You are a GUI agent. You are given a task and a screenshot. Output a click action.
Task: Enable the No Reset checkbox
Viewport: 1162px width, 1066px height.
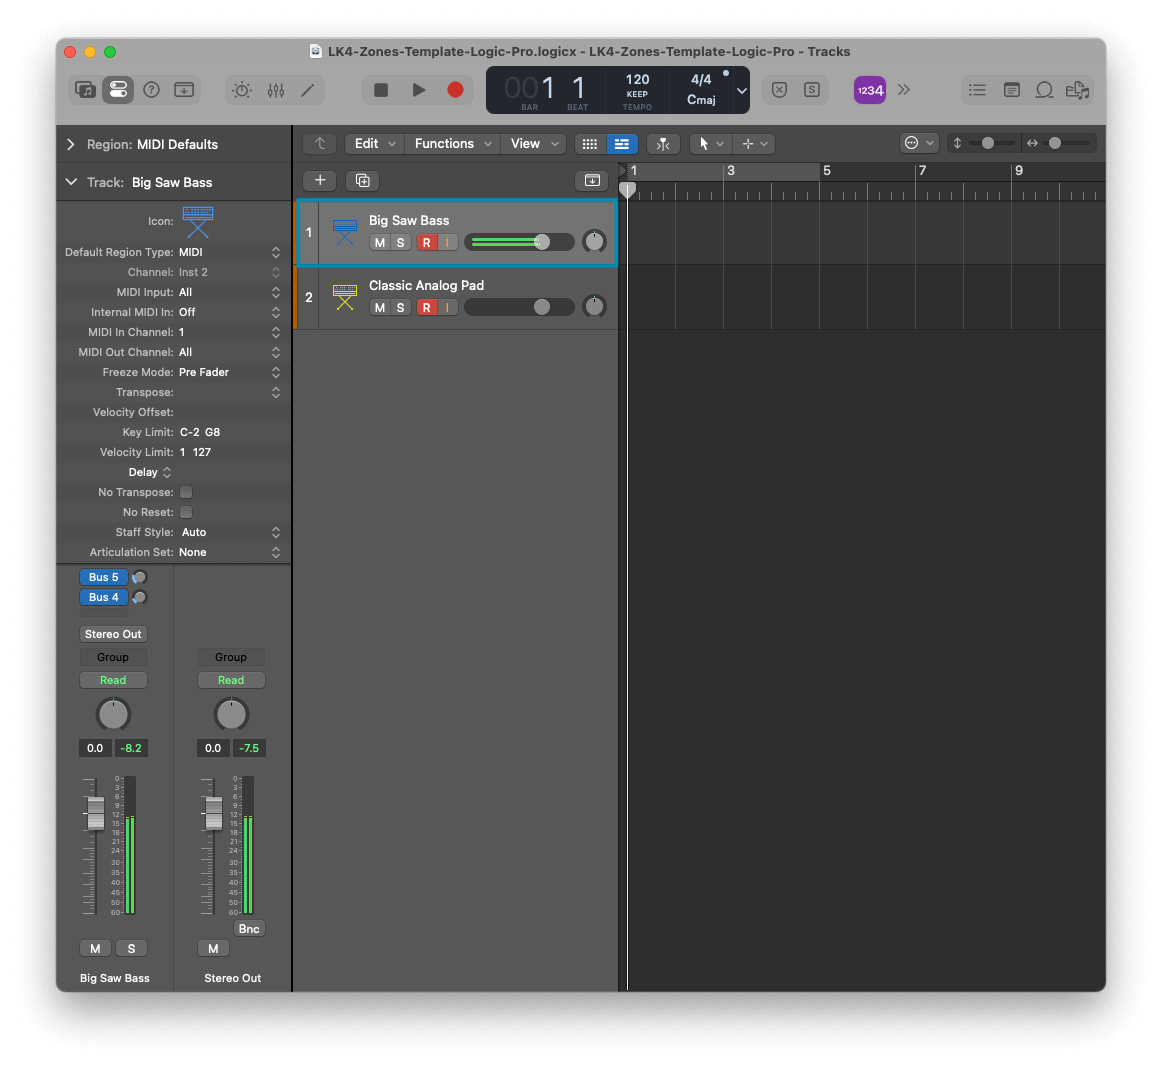click(186, 512)
